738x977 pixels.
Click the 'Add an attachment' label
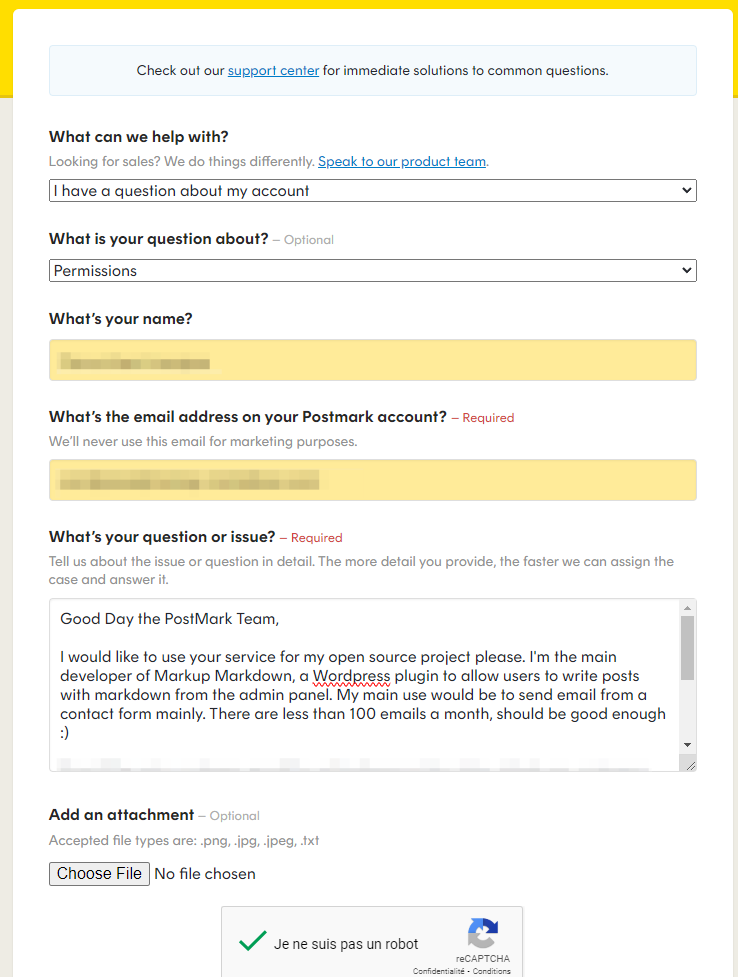121,815
